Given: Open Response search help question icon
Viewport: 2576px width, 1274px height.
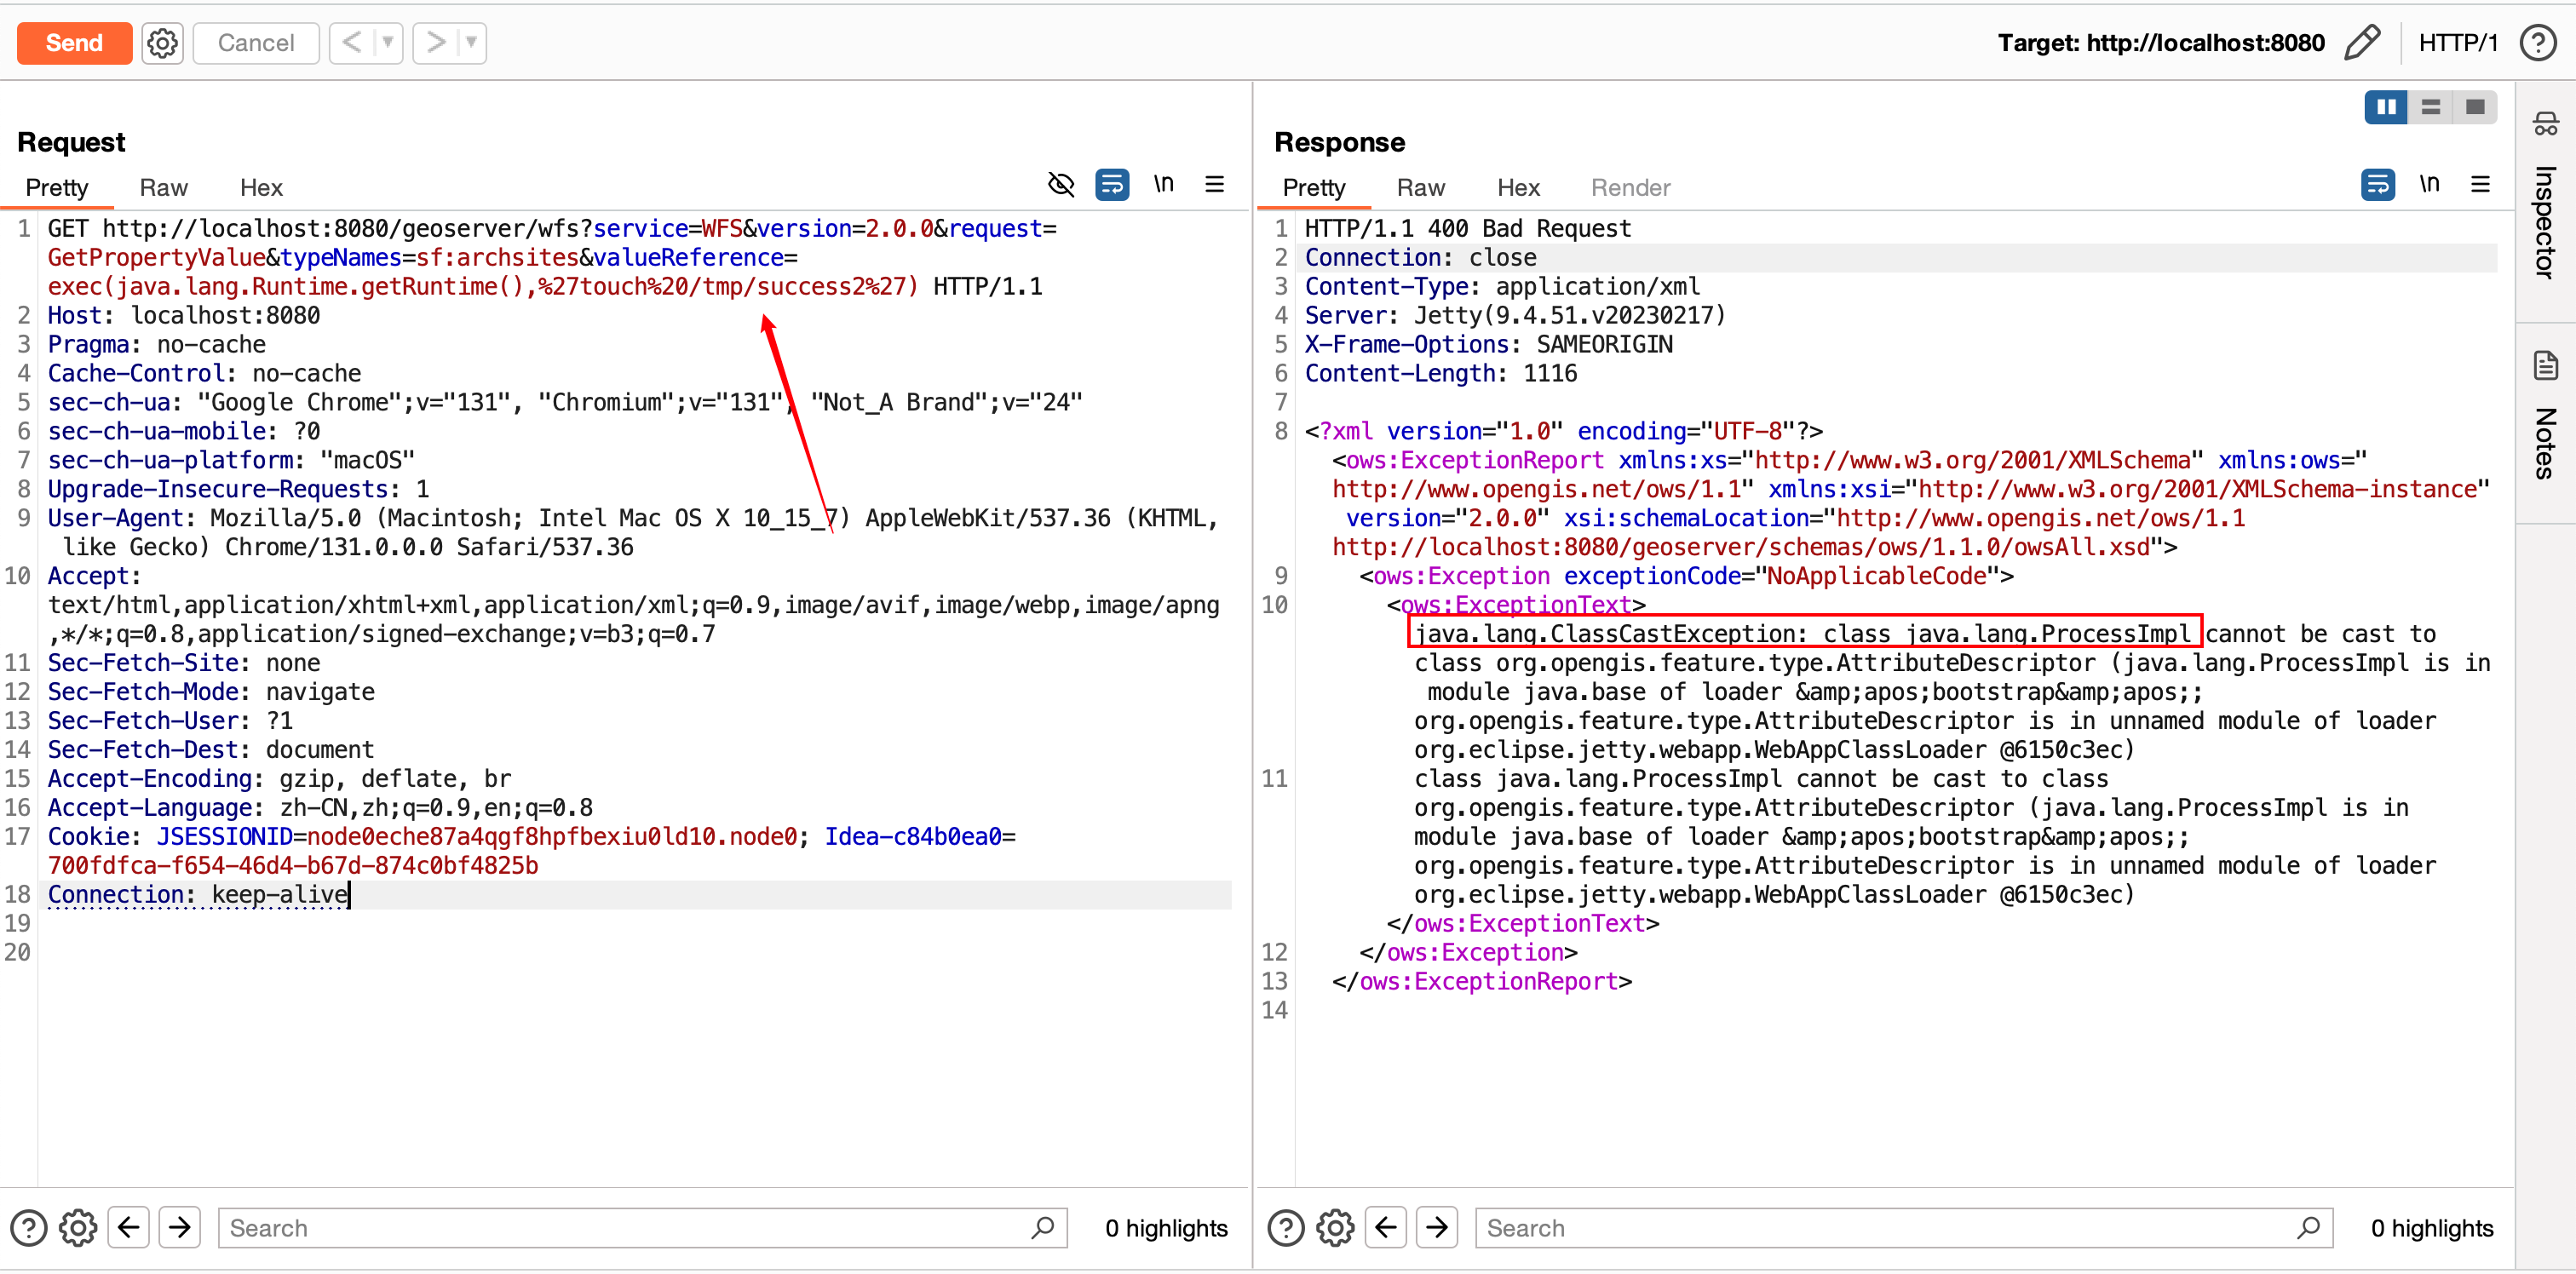Looking at the screenshot, I should (x=1286, y=1228).
